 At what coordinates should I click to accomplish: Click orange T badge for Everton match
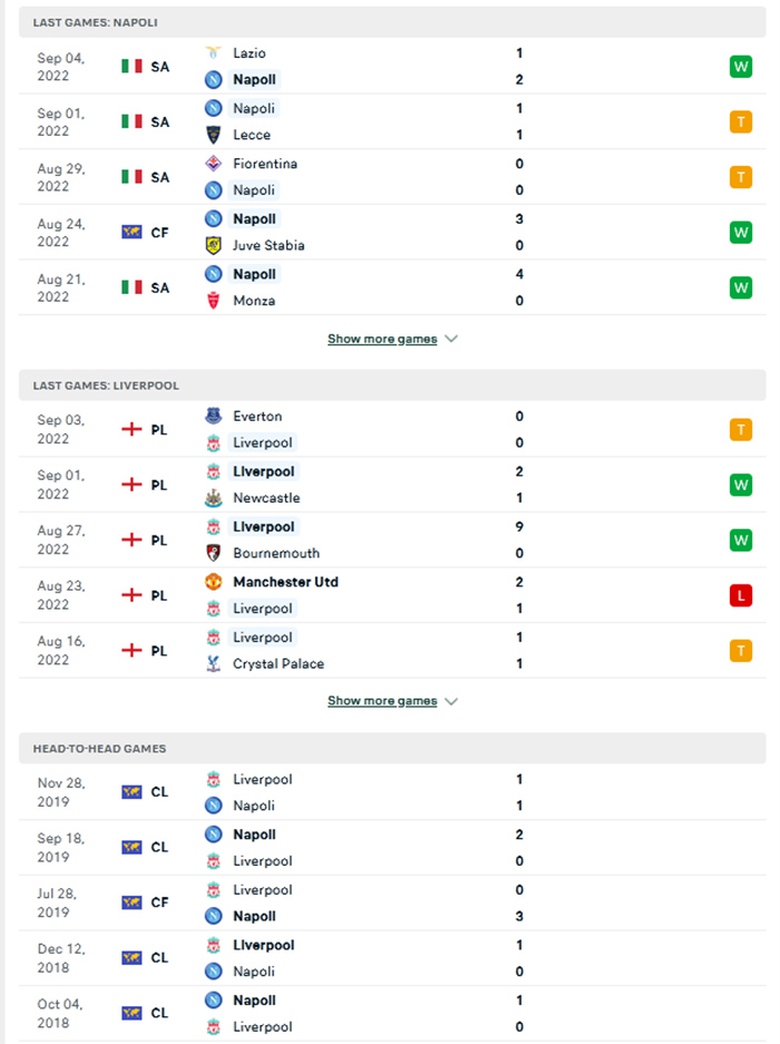pos(740,430)
